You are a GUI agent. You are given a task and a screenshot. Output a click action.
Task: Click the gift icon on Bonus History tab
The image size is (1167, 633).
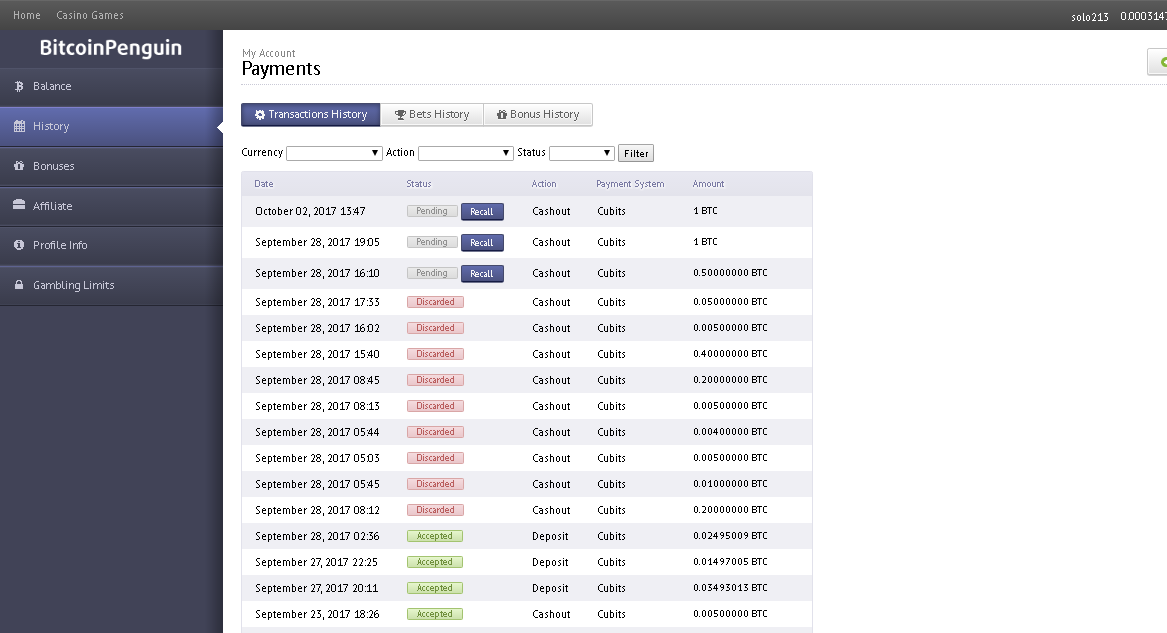pos(502,115)
